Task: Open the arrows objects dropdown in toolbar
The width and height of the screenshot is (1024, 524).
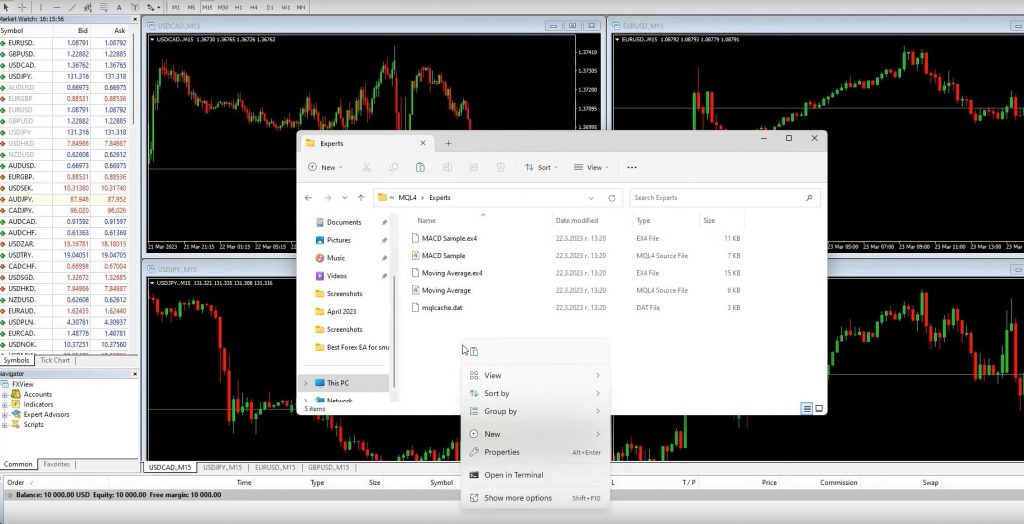Action: click(153, 7)
